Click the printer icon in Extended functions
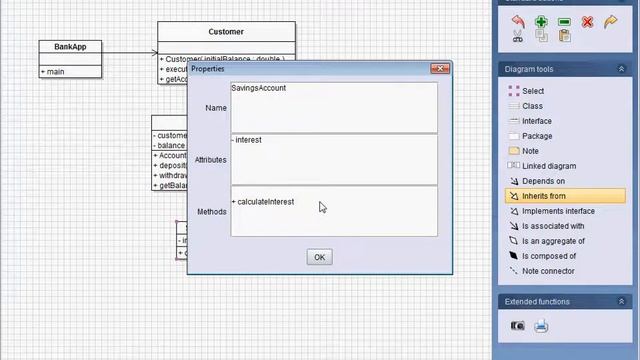This screenshot has width=640, height=360. 541,326
